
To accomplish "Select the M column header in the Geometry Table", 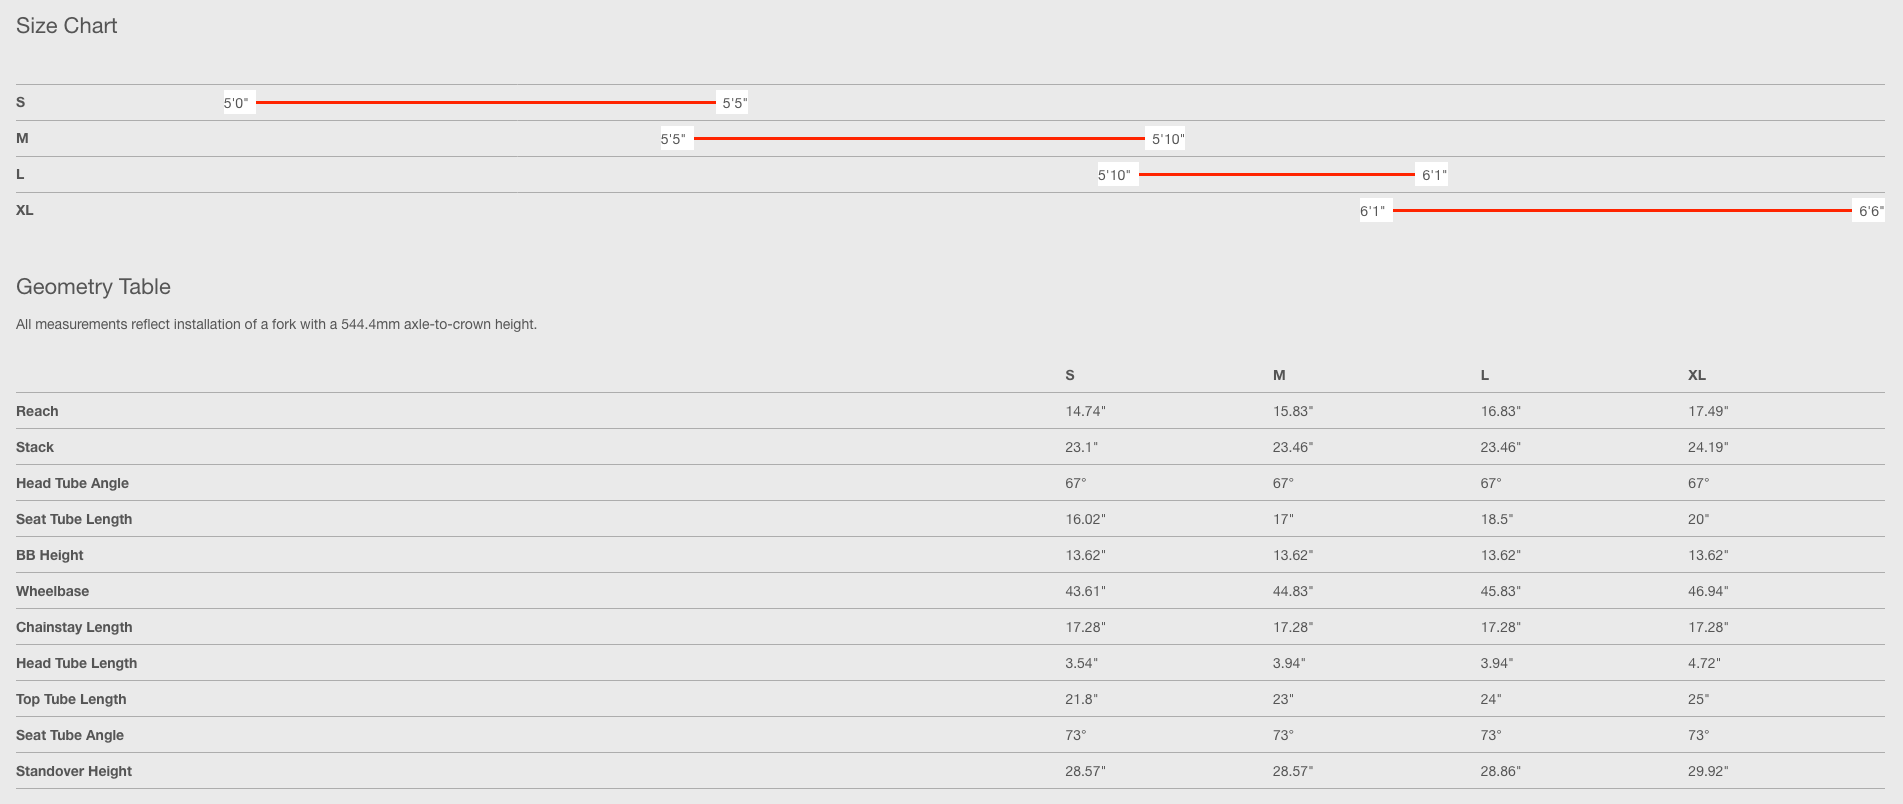I will 1279,376.
